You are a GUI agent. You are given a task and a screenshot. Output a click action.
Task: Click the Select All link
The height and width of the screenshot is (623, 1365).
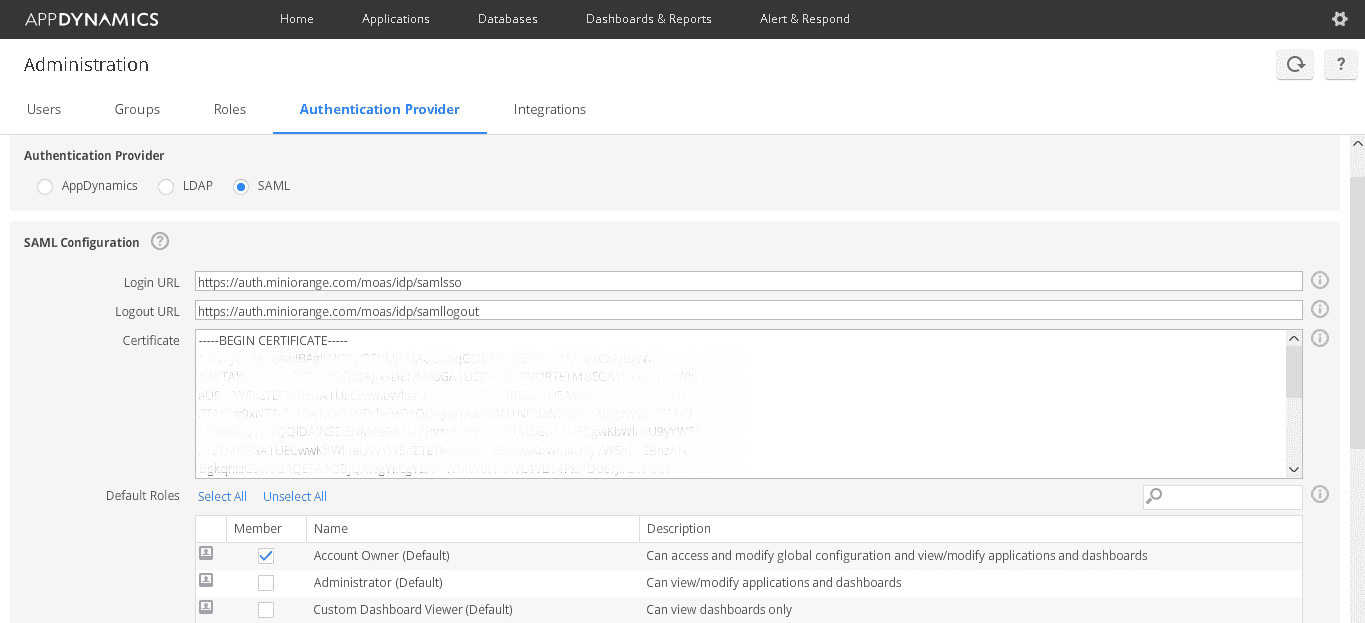click(x=222, y=496)
